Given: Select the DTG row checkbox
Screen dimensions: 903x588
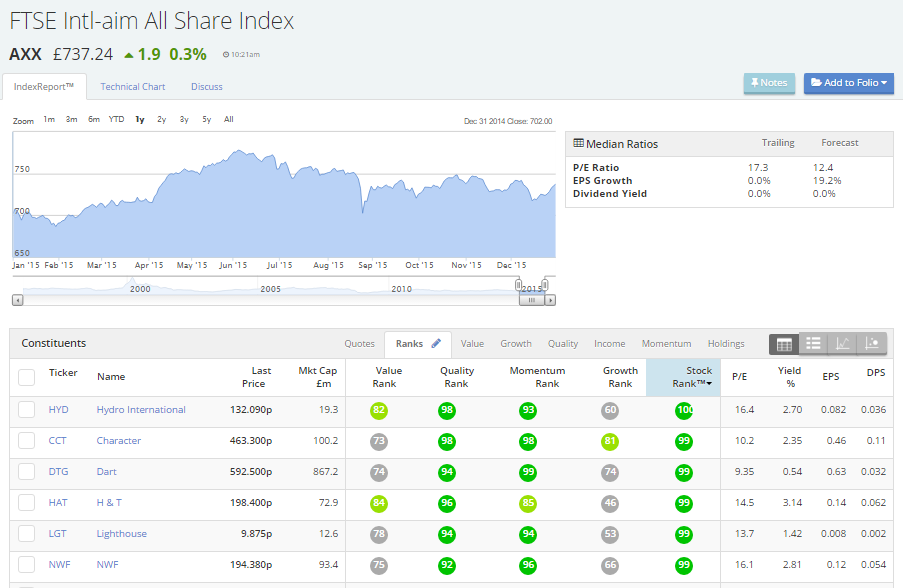Looking at the screenshot, I should point(26,472).
